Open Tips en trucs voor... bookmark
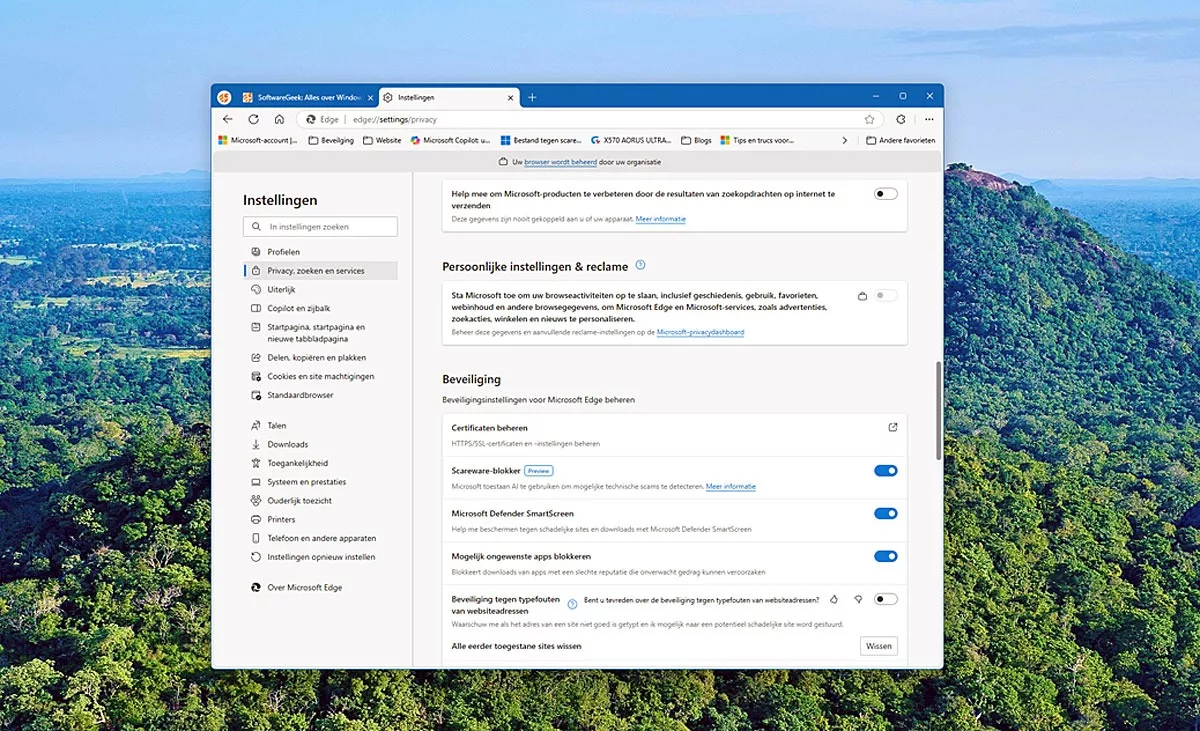 757,140
